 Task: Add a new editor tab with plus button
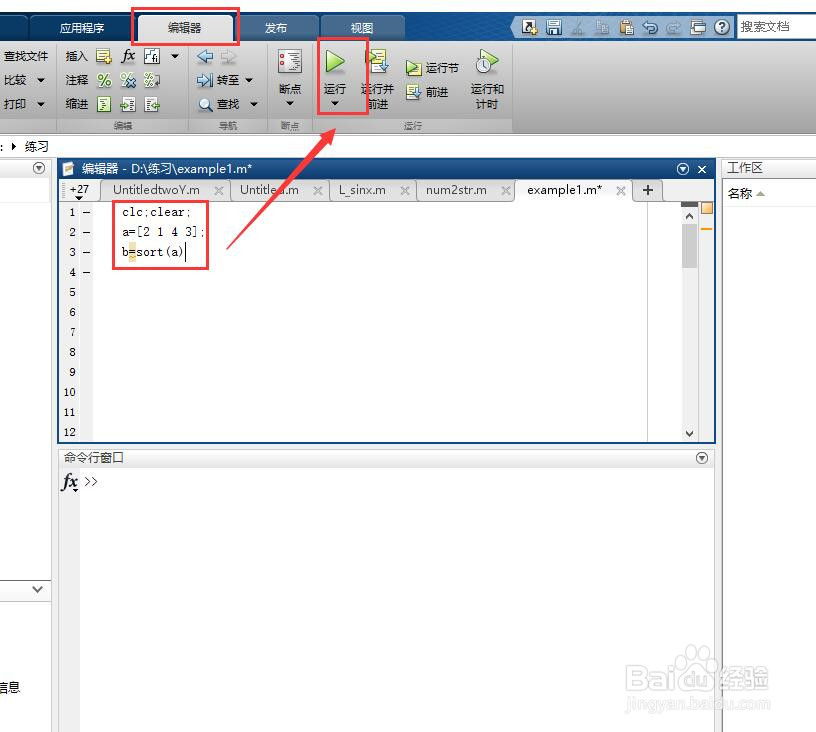coord(648,190)
